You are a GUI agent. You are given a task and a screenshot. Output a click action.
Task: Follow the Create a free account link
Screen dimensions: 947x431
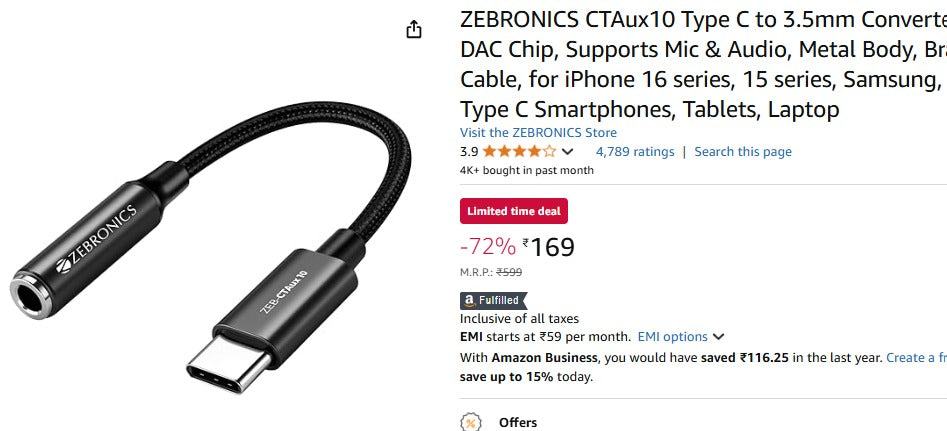[915, 357]
